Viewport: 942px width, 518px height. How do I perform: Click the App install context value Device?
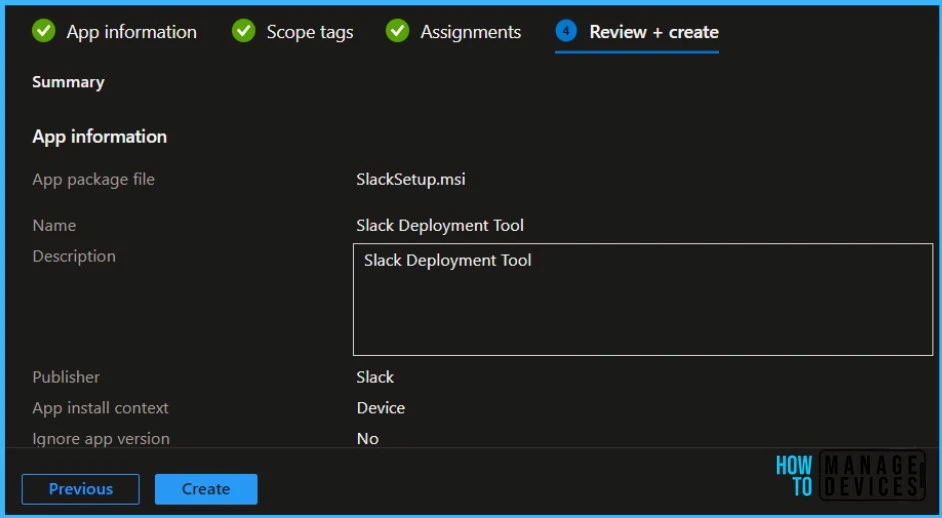(x=380, y=408)
